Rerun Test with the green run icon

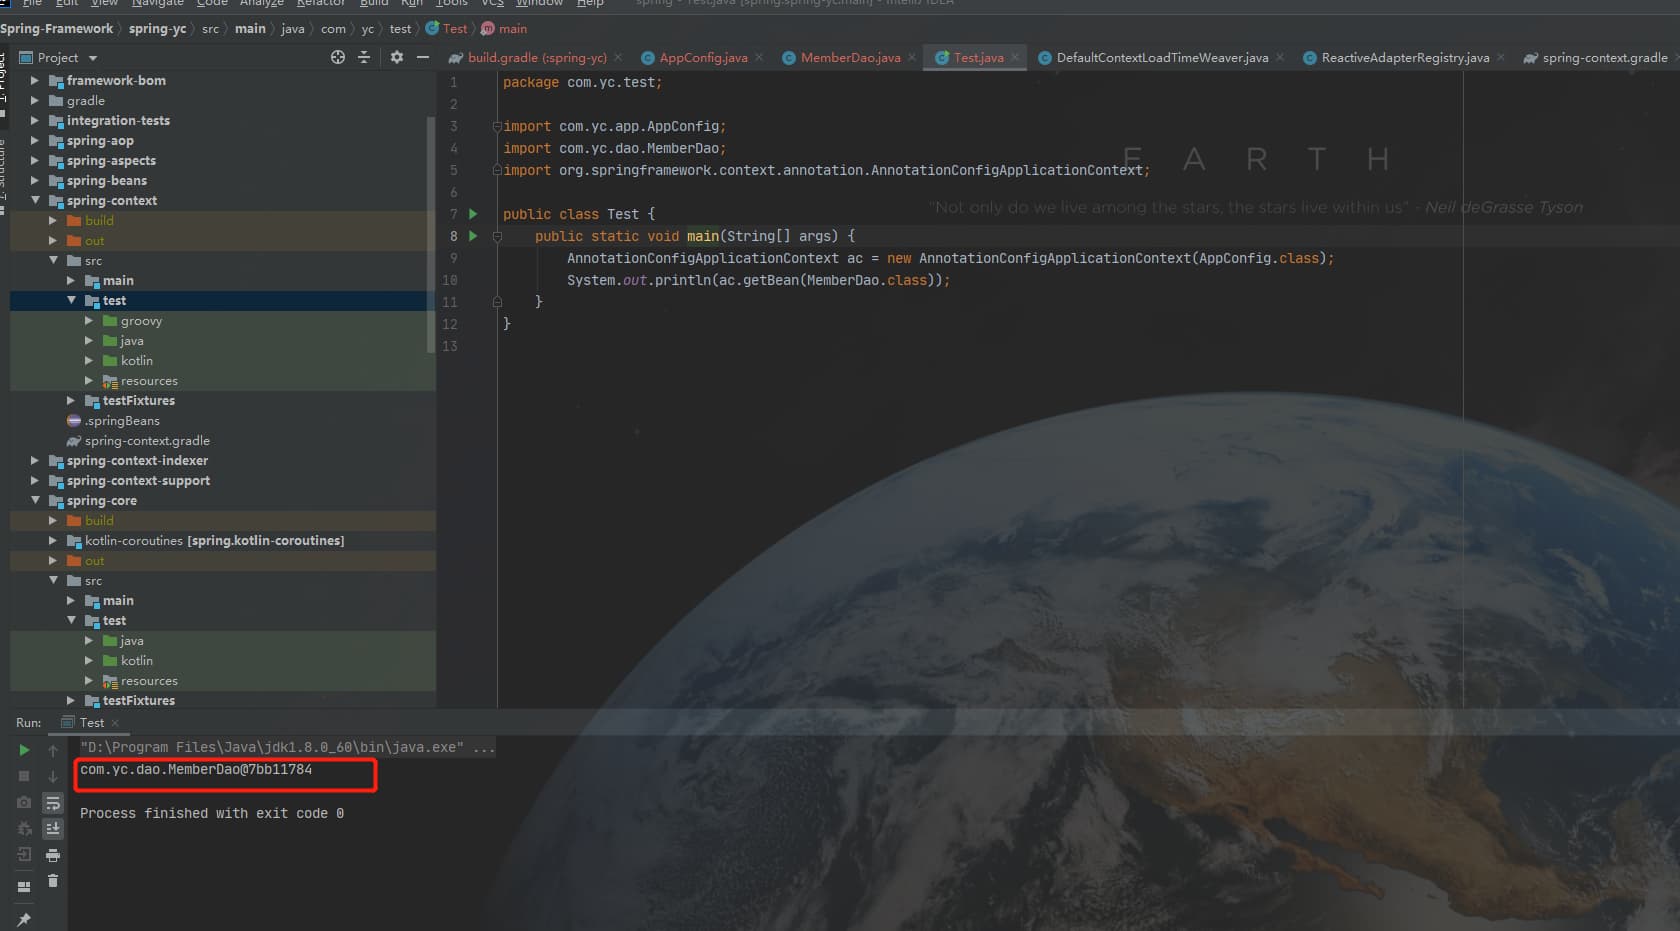(x=24, y=750)
